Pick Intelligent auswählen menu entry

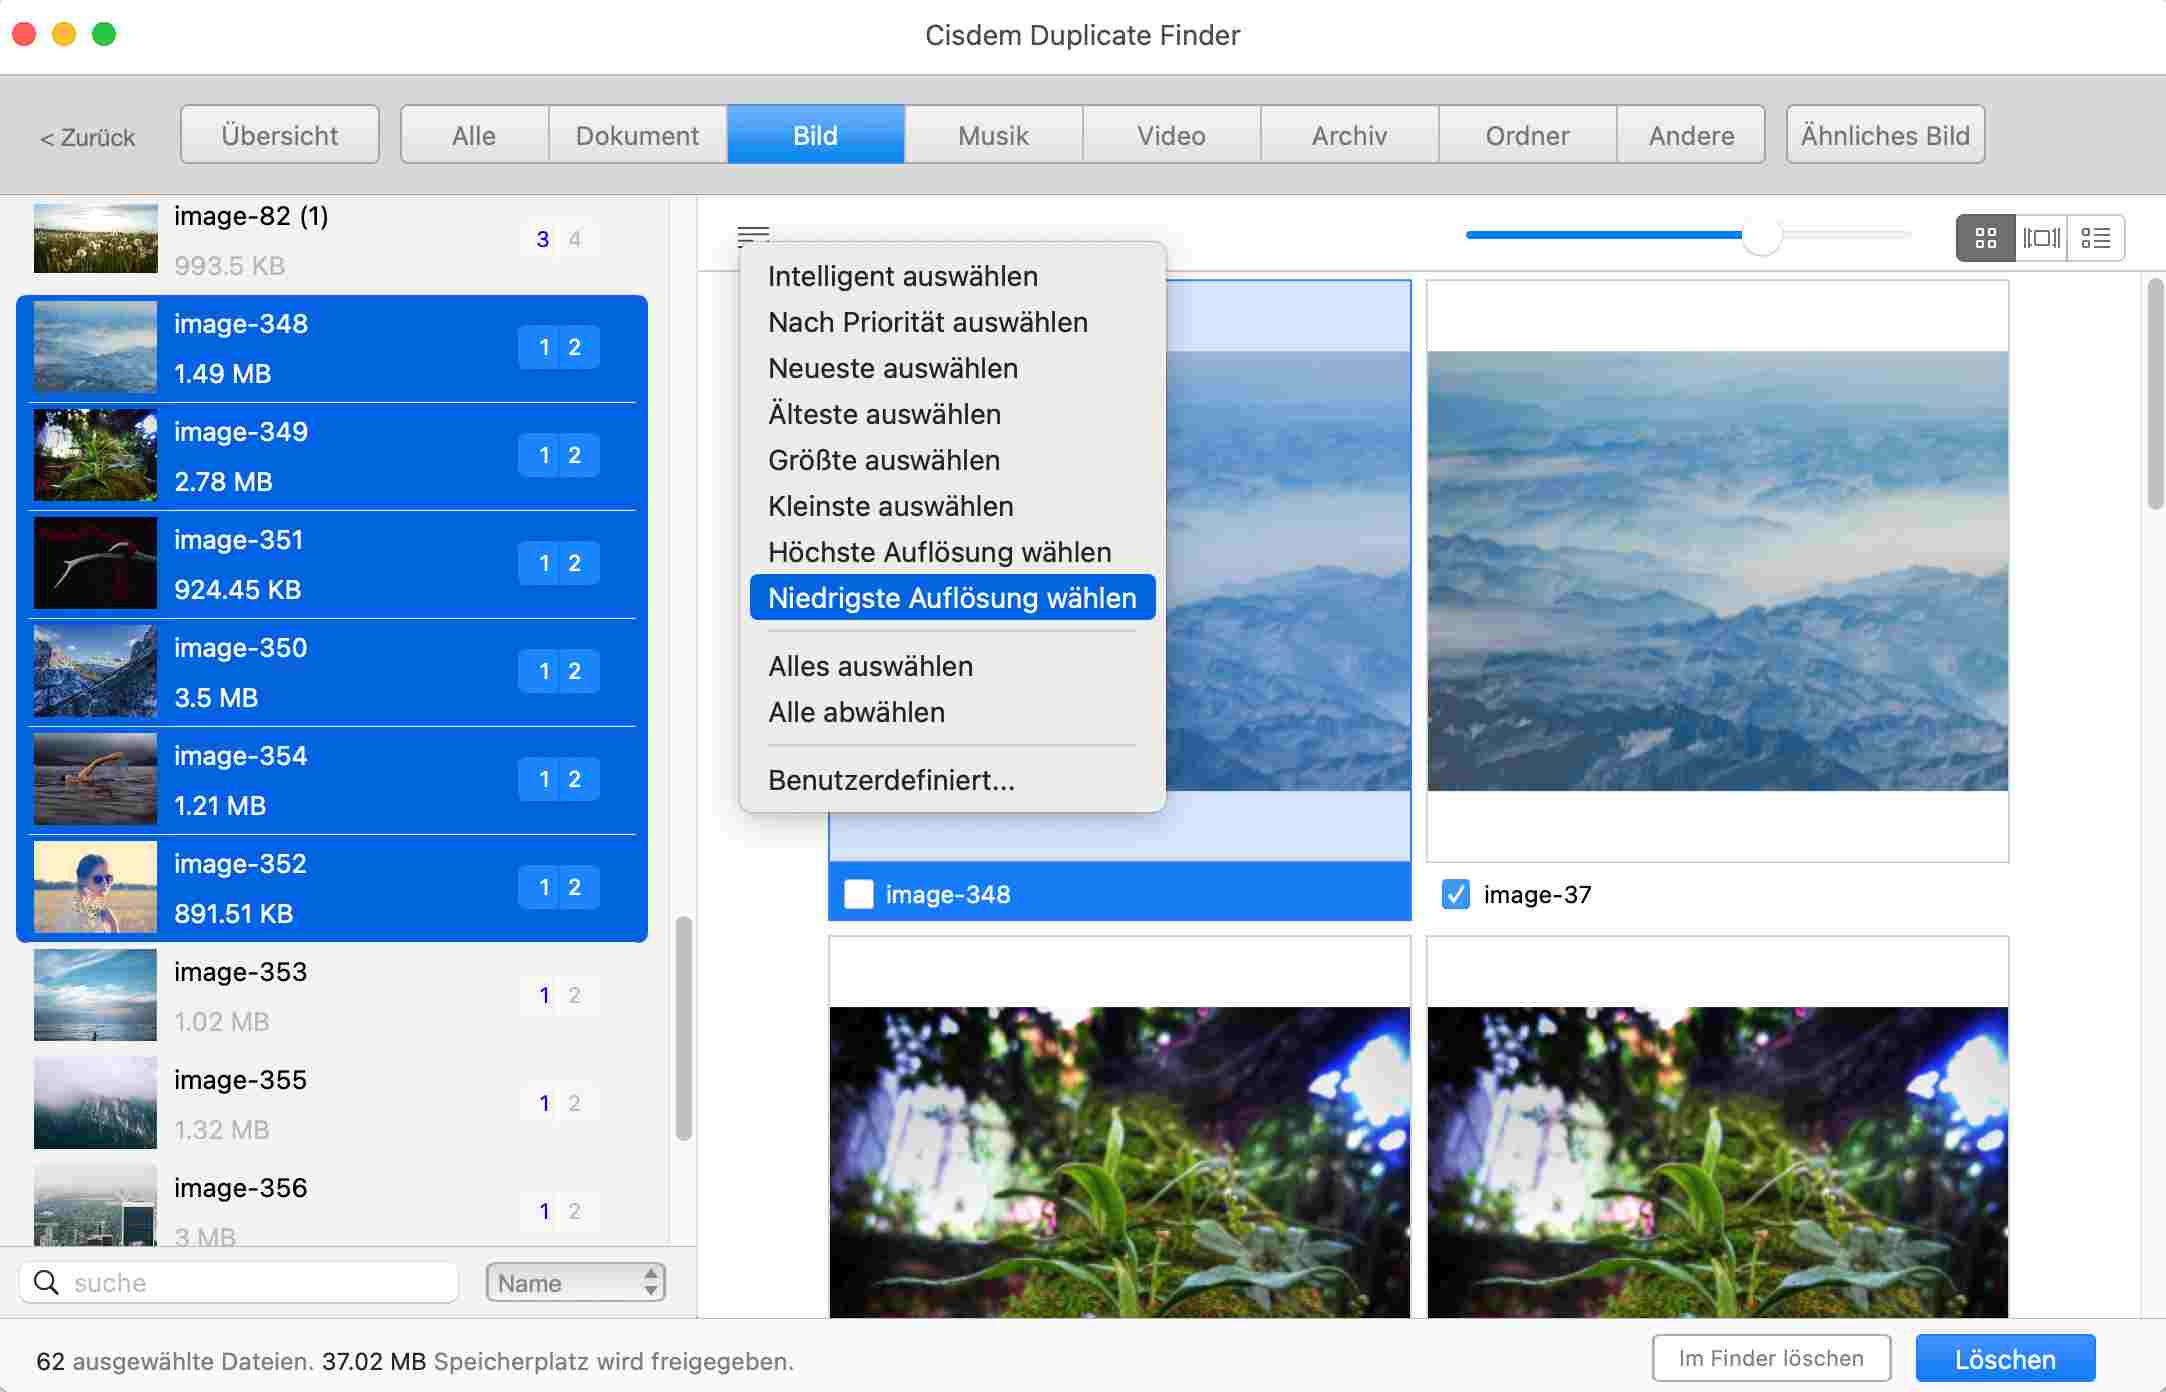point(902,276)
